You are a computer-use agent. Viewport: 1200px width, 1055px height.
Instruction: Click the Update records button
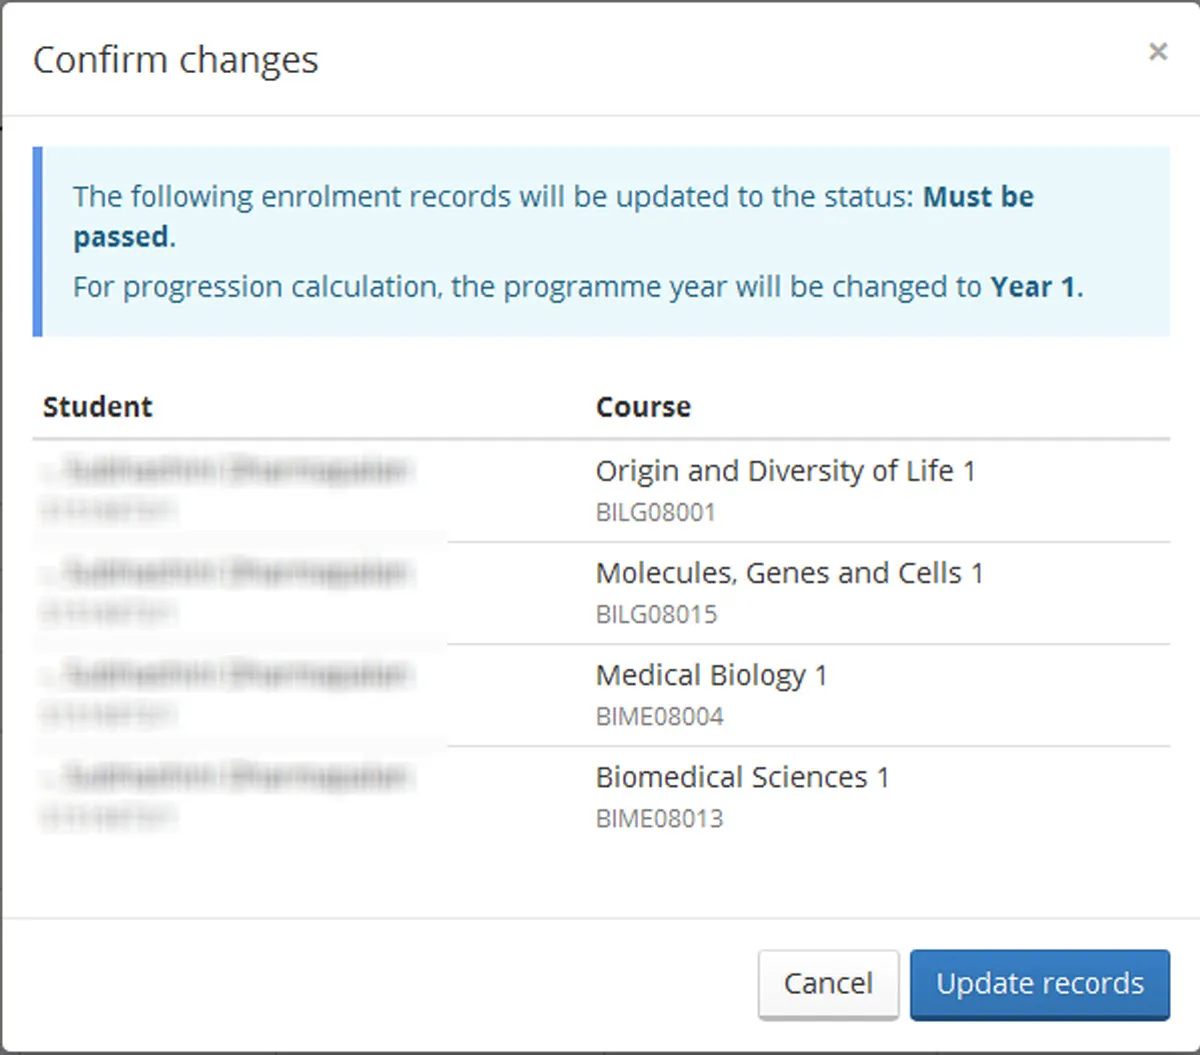(1039, 983)
